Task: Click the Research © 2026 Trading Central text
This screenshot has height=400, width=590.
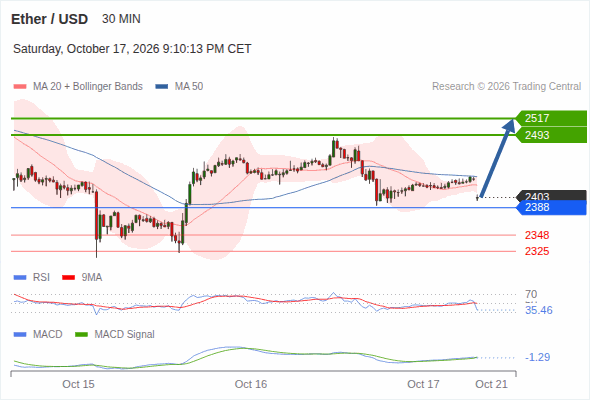Action: (506, 87)
